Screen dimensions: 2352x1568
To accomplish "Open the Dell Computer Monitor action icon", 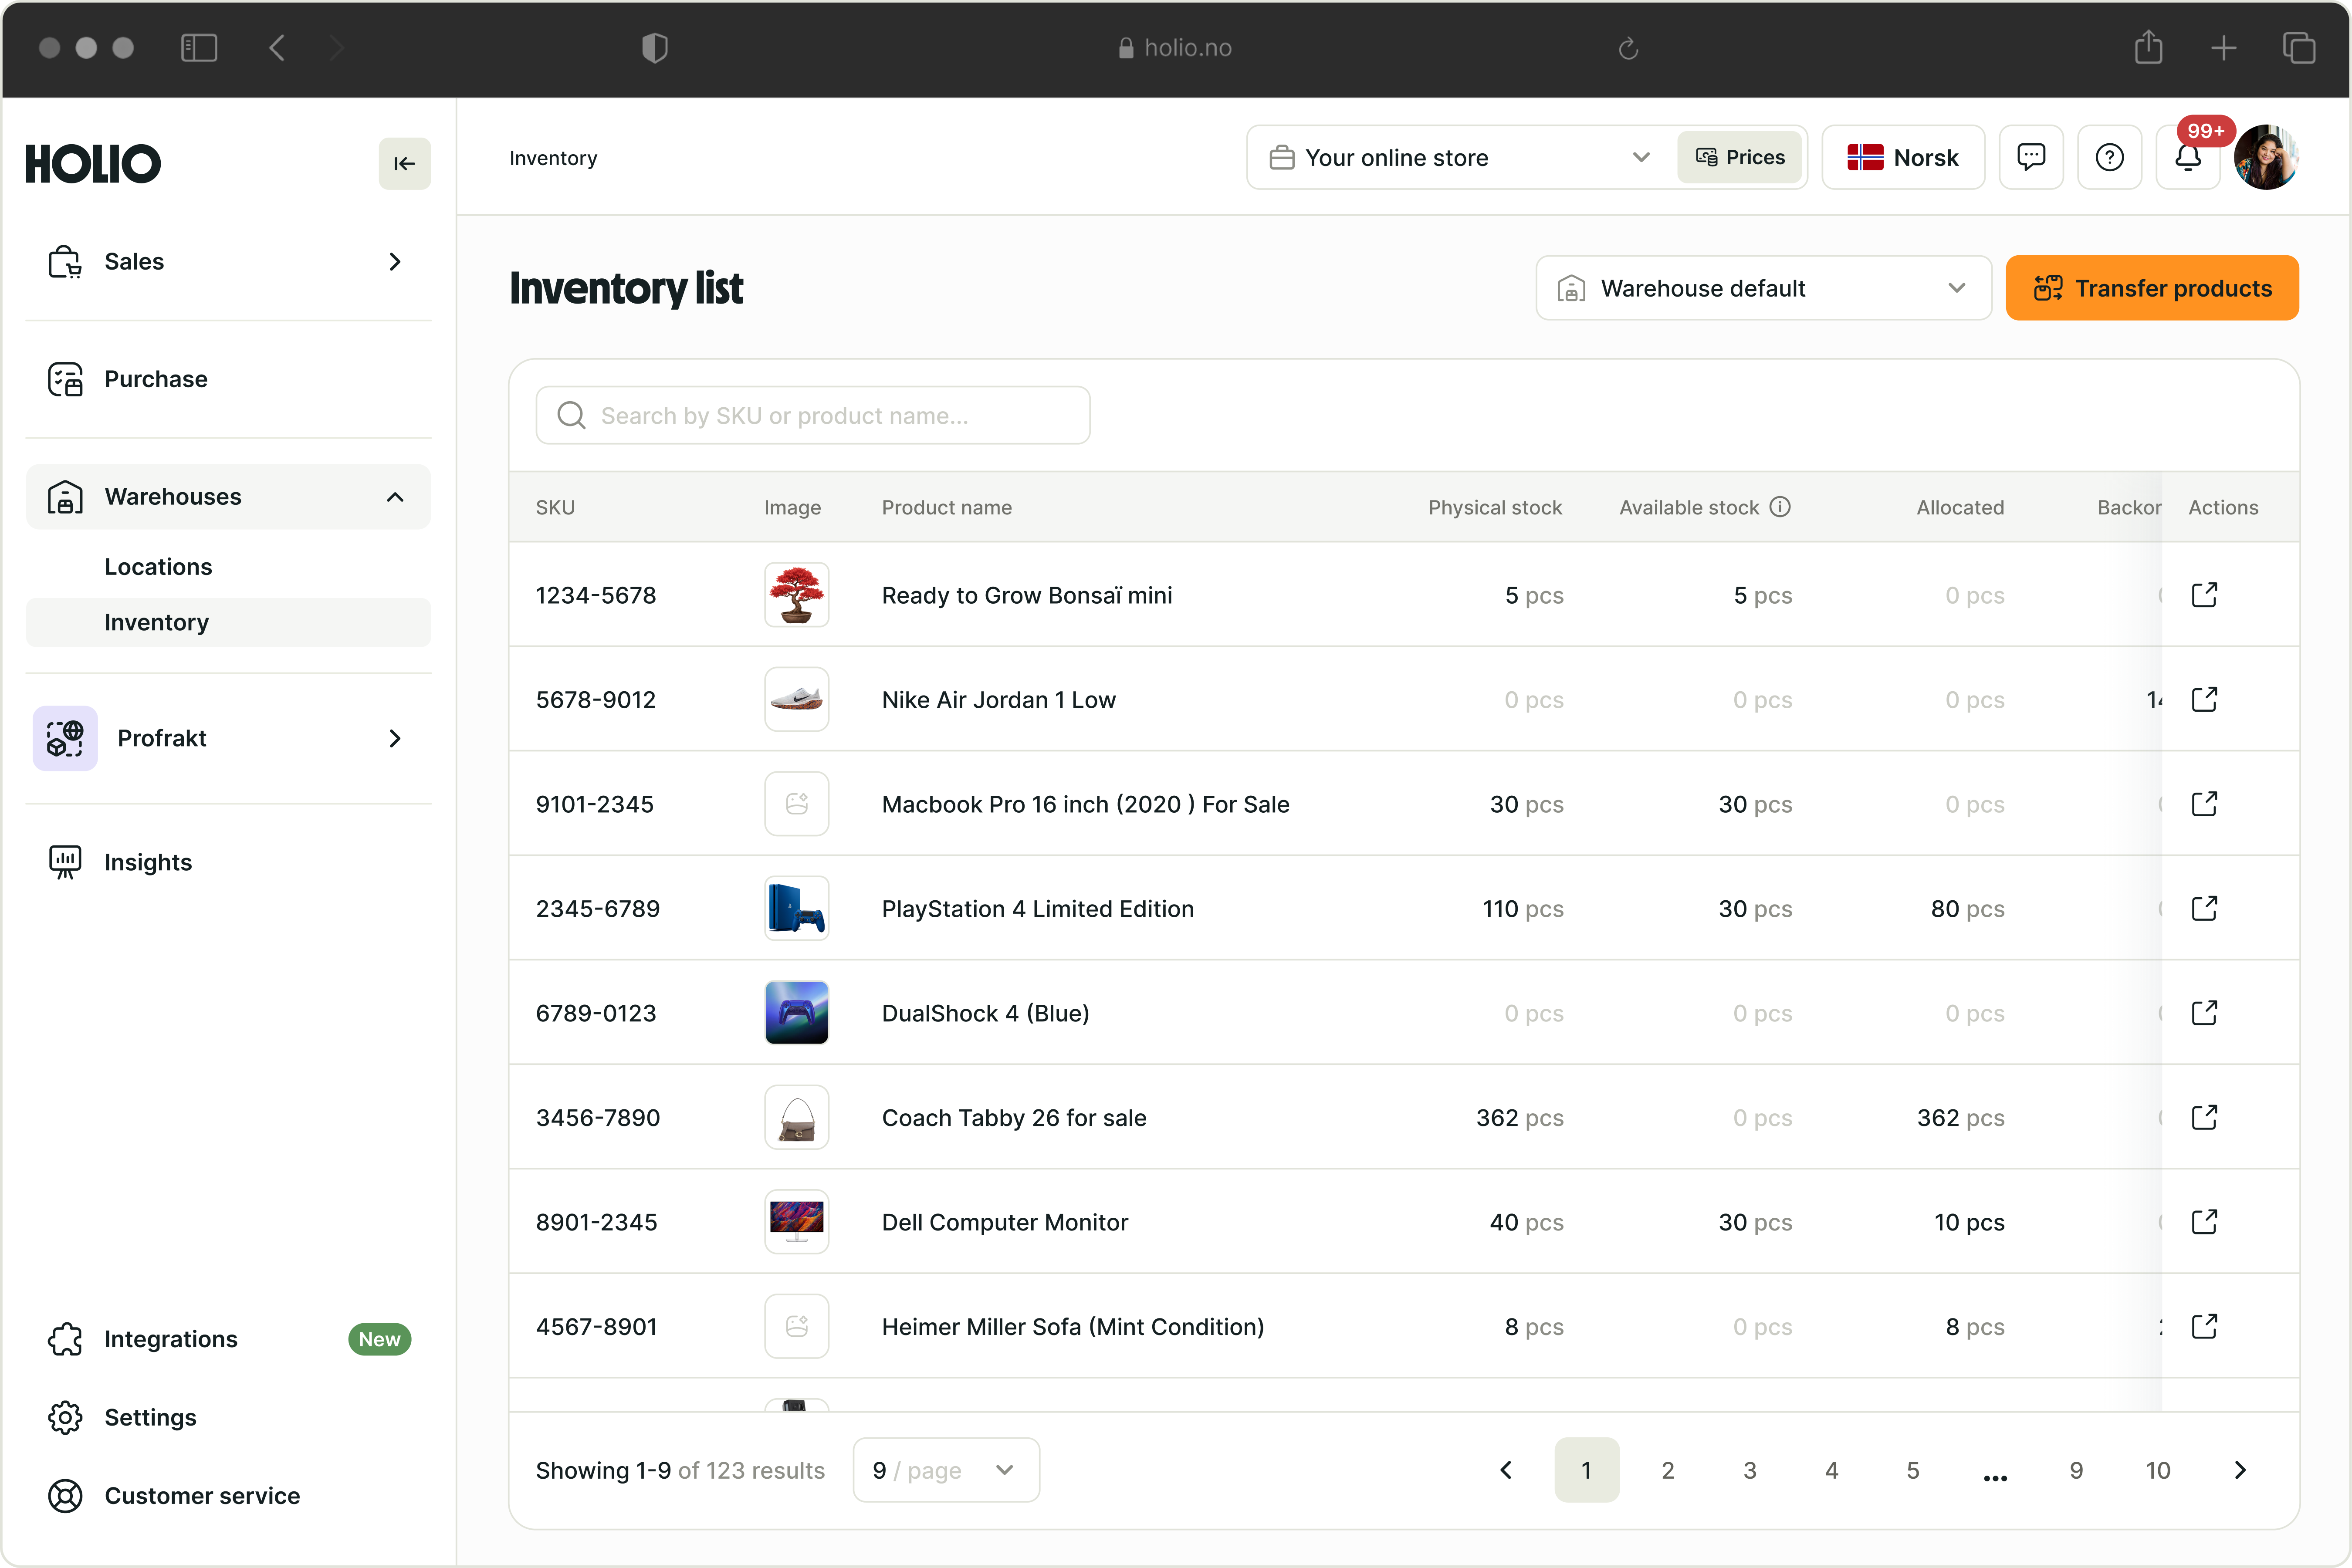I will tap(2204, 1222).
